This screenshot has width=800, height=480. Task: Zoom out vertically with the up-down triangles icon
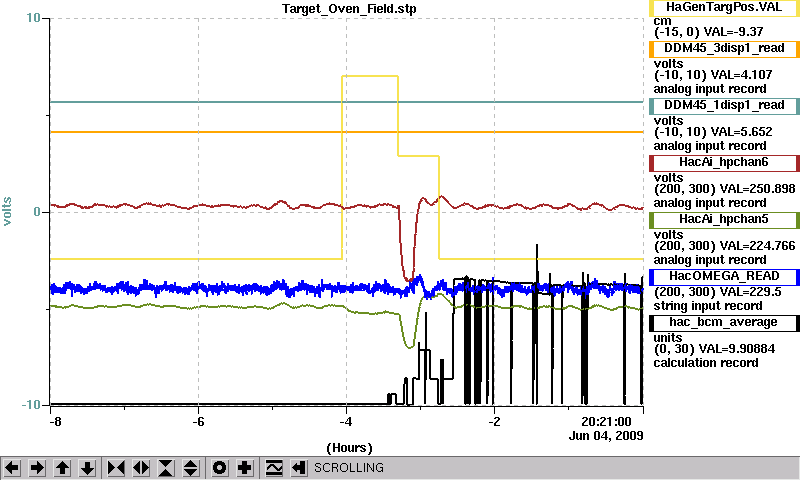(191, 468)
